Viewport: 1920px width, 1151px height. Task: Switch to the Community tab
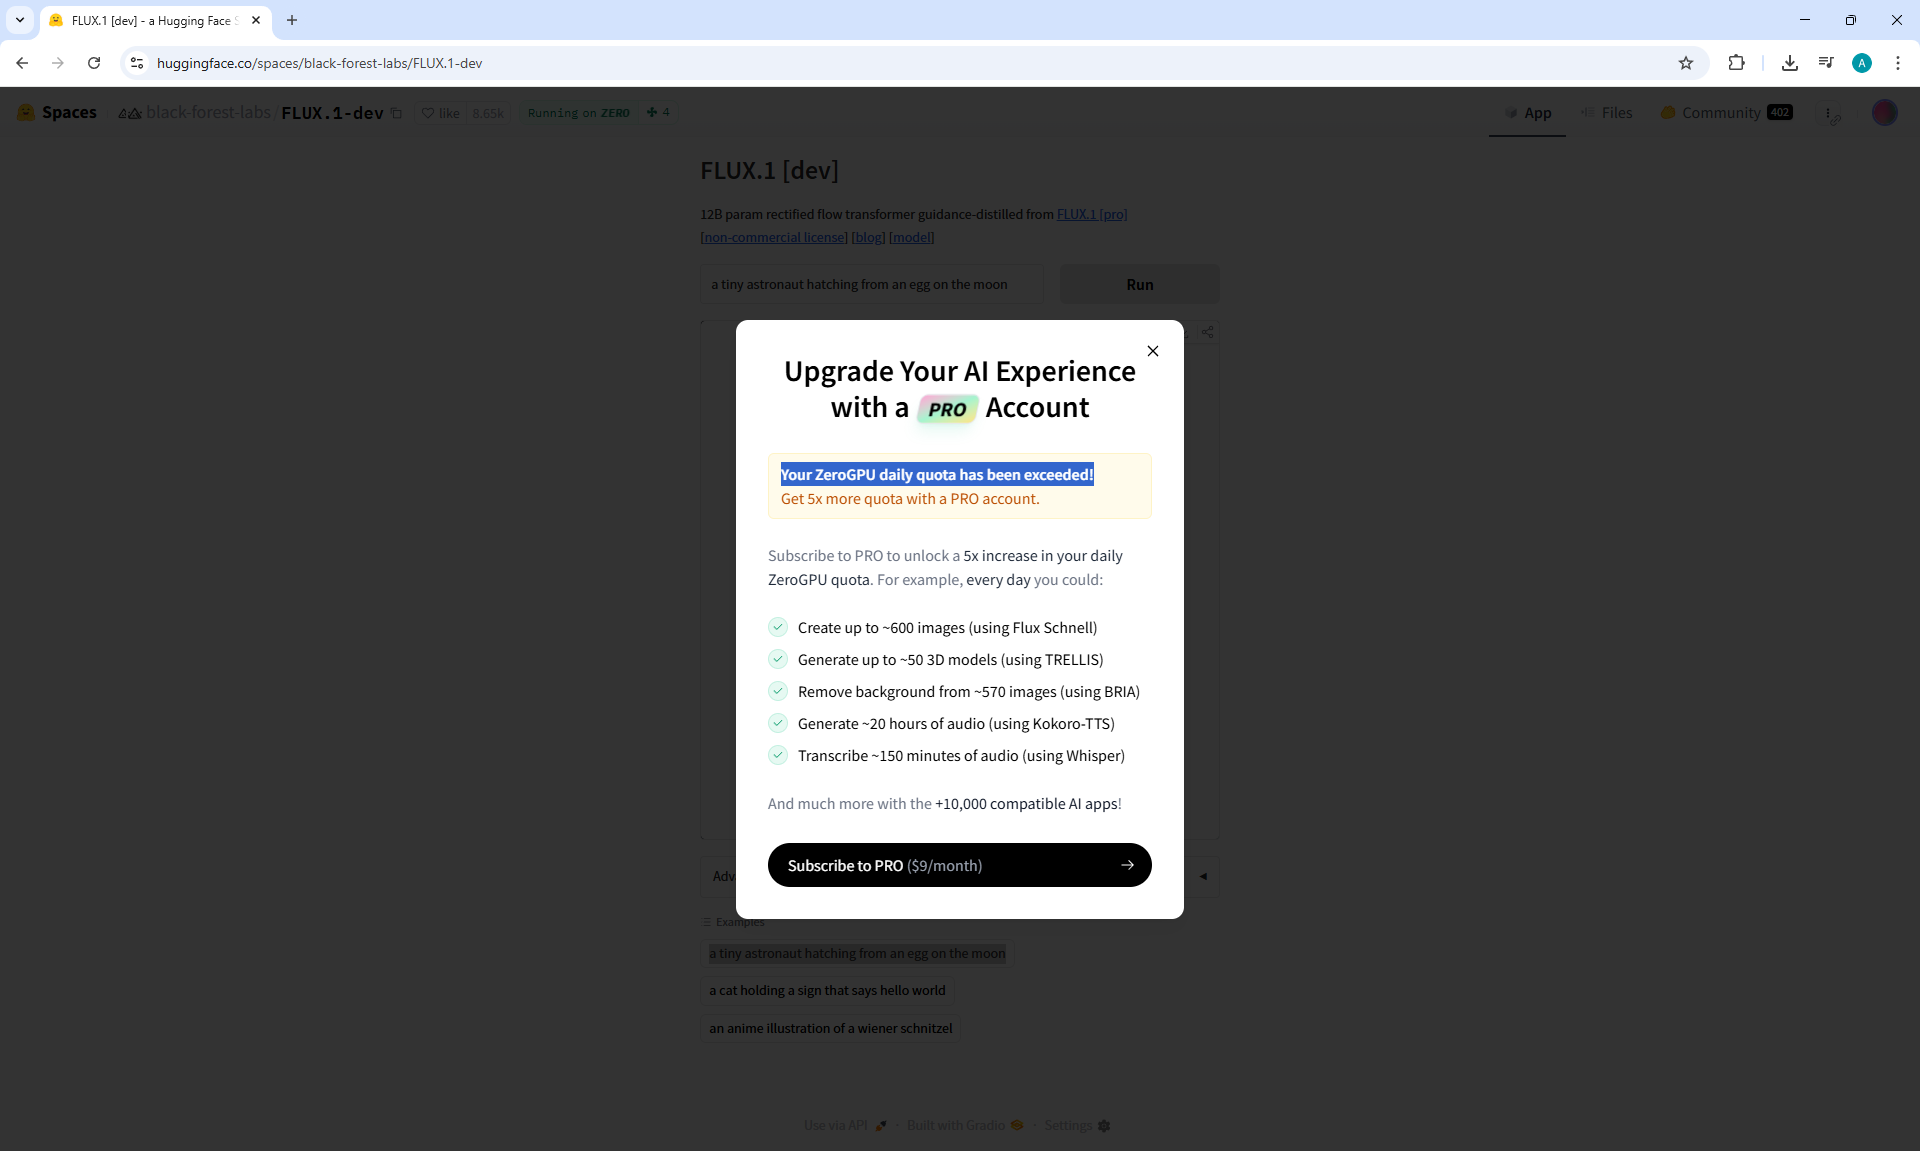[x=1721, y=113]
